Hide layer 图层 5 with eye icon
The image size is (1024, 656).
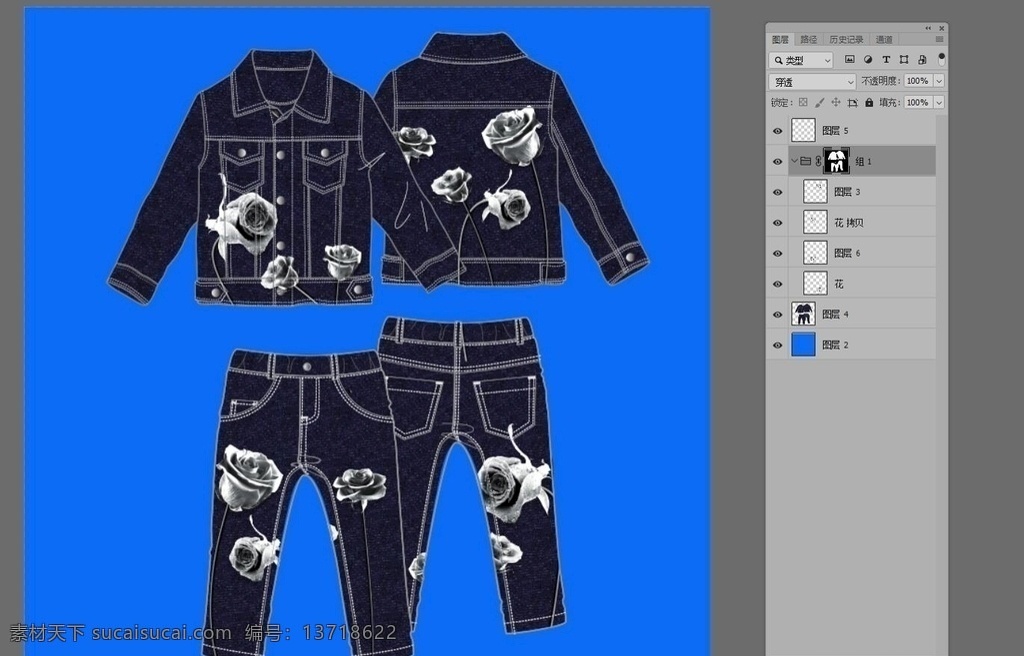[x=777, y=131]
